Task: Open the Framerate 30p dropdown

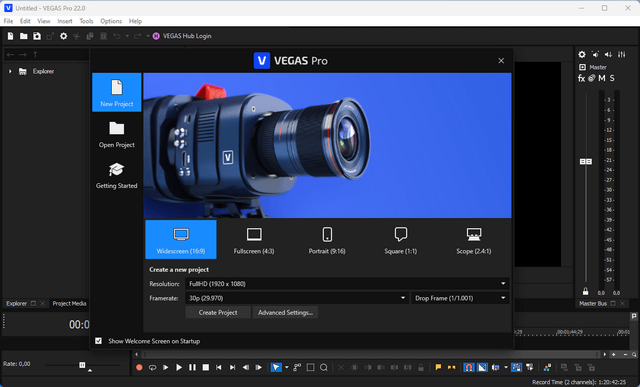Action: (x=296, y=298)
